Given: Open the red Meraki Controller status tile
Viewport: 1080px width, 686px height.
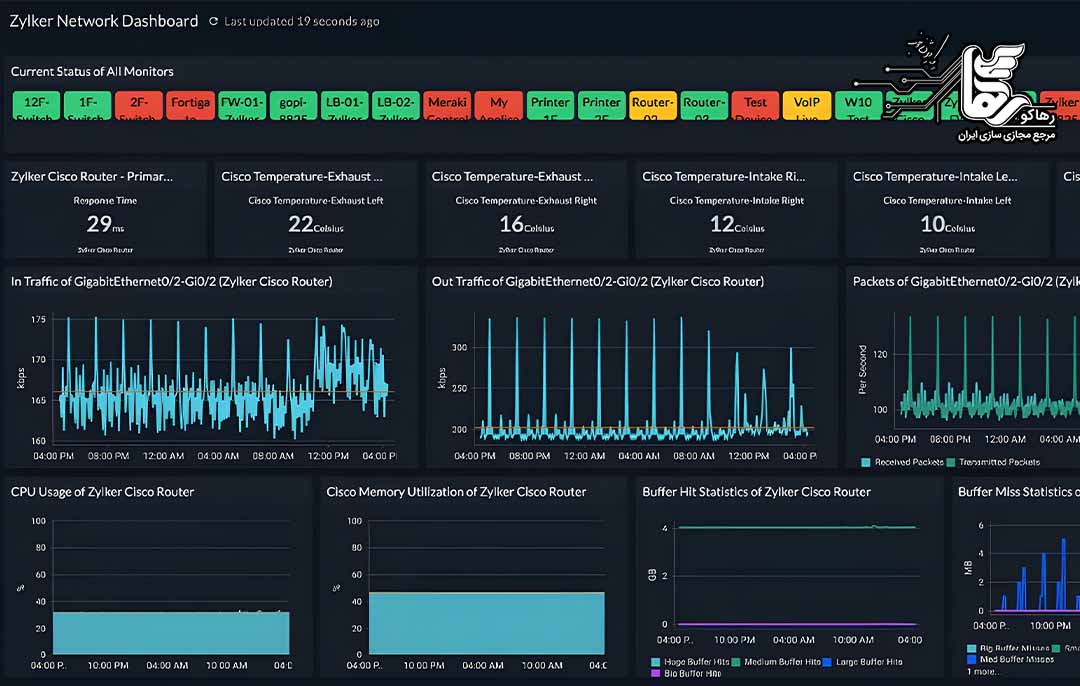Looking at the screenshot, I should [447, 105].
